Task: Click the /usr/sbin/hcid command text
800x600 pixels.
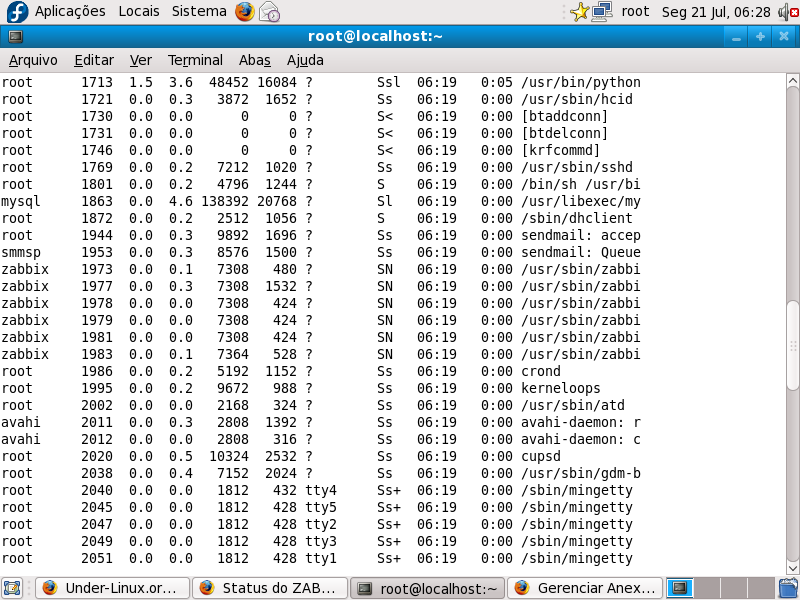Action: click(x=577, y=99)
